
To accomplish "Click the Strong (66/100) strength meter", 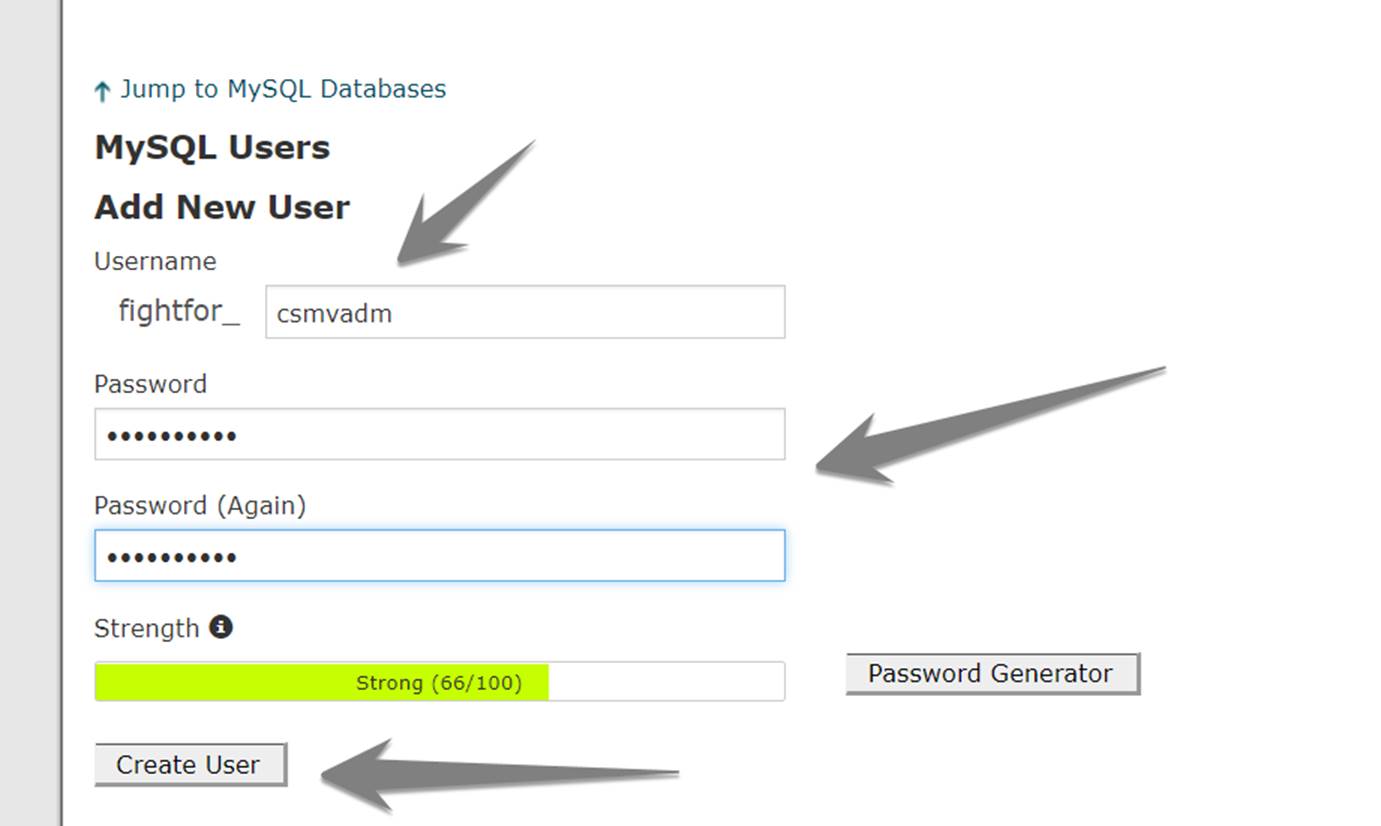I will pos(440,682).
